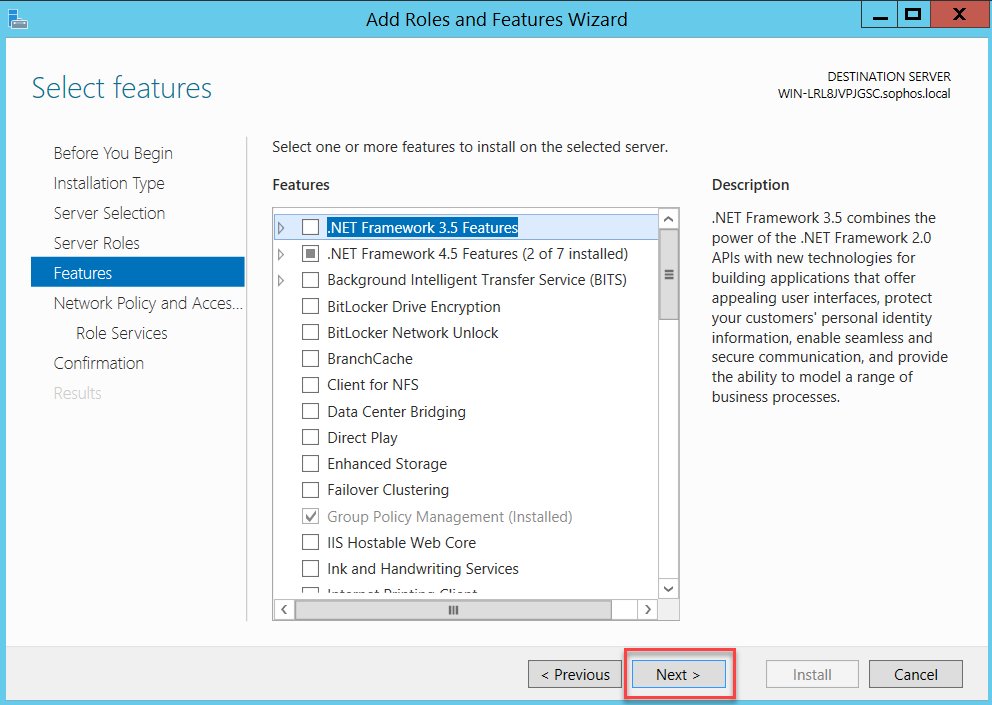992x705 pixels.
Task: Select BranchCache row label
Action: (370, 359)
